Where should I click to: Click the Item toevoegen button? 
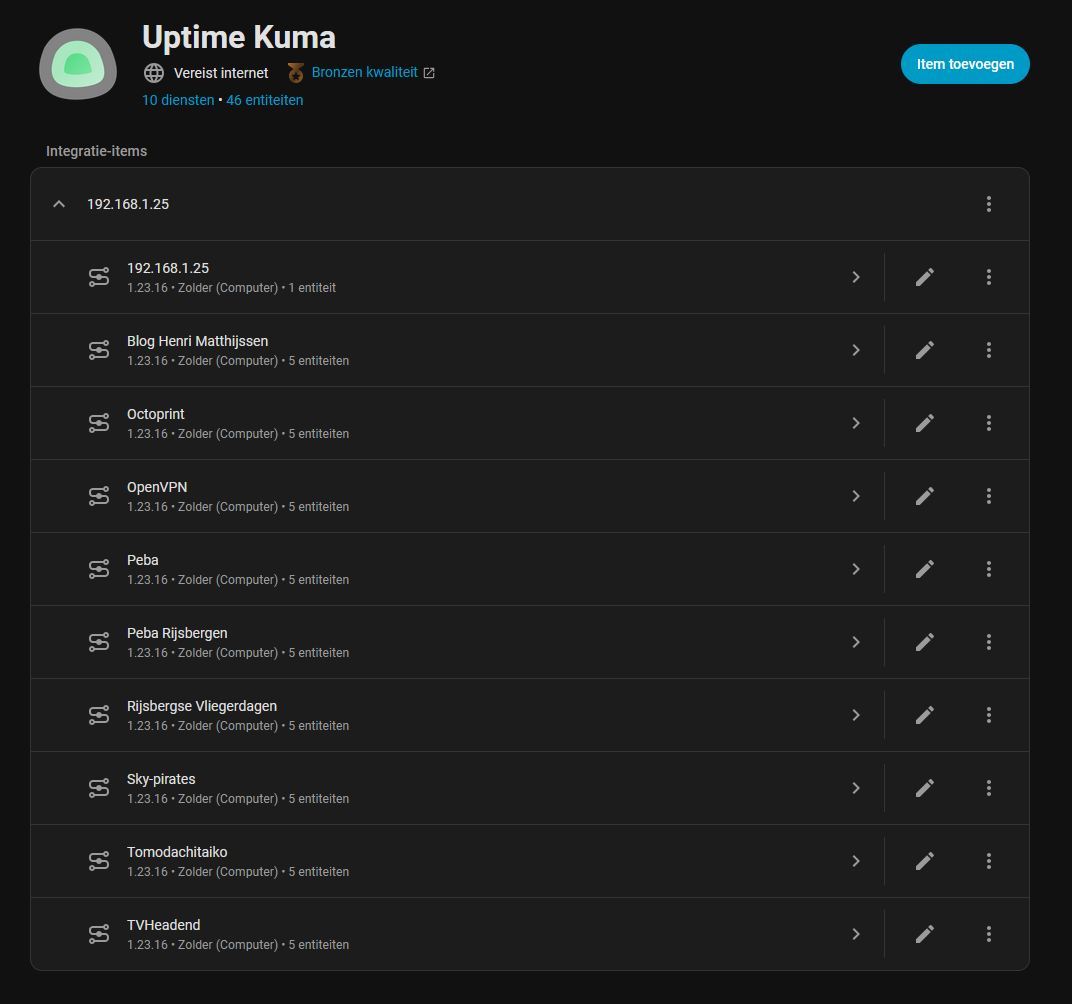(965, 64)
